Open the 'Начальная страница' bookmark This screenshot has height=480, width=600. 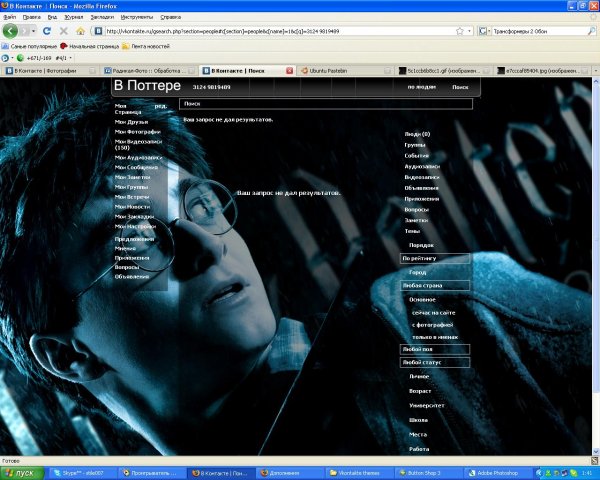click(90, 46)
